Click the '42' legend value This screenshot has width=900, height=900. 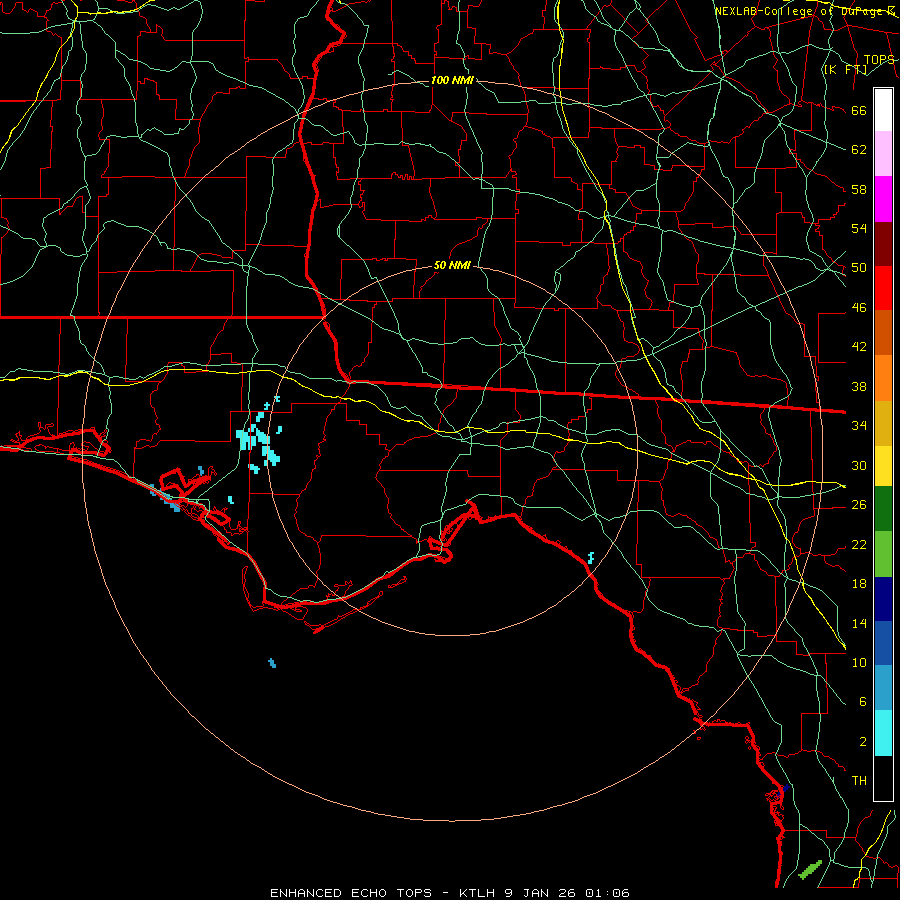pos(859,347)
